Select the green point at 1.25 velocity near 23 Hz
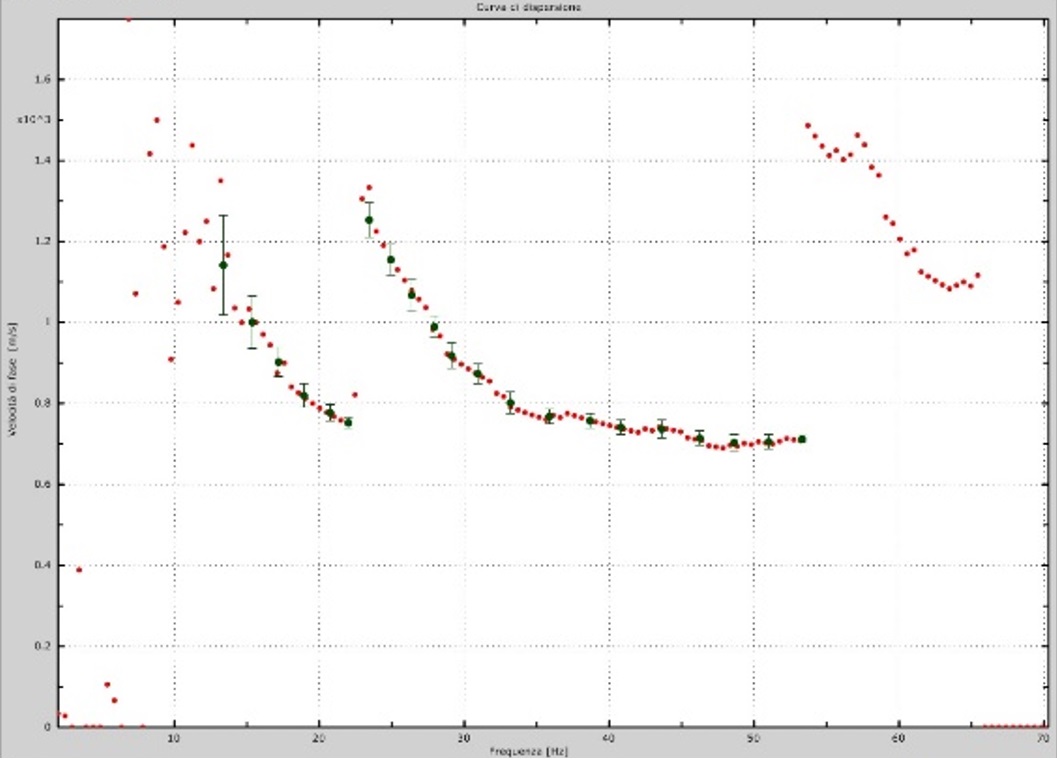The image size is (1057, 759). (369, 220)
